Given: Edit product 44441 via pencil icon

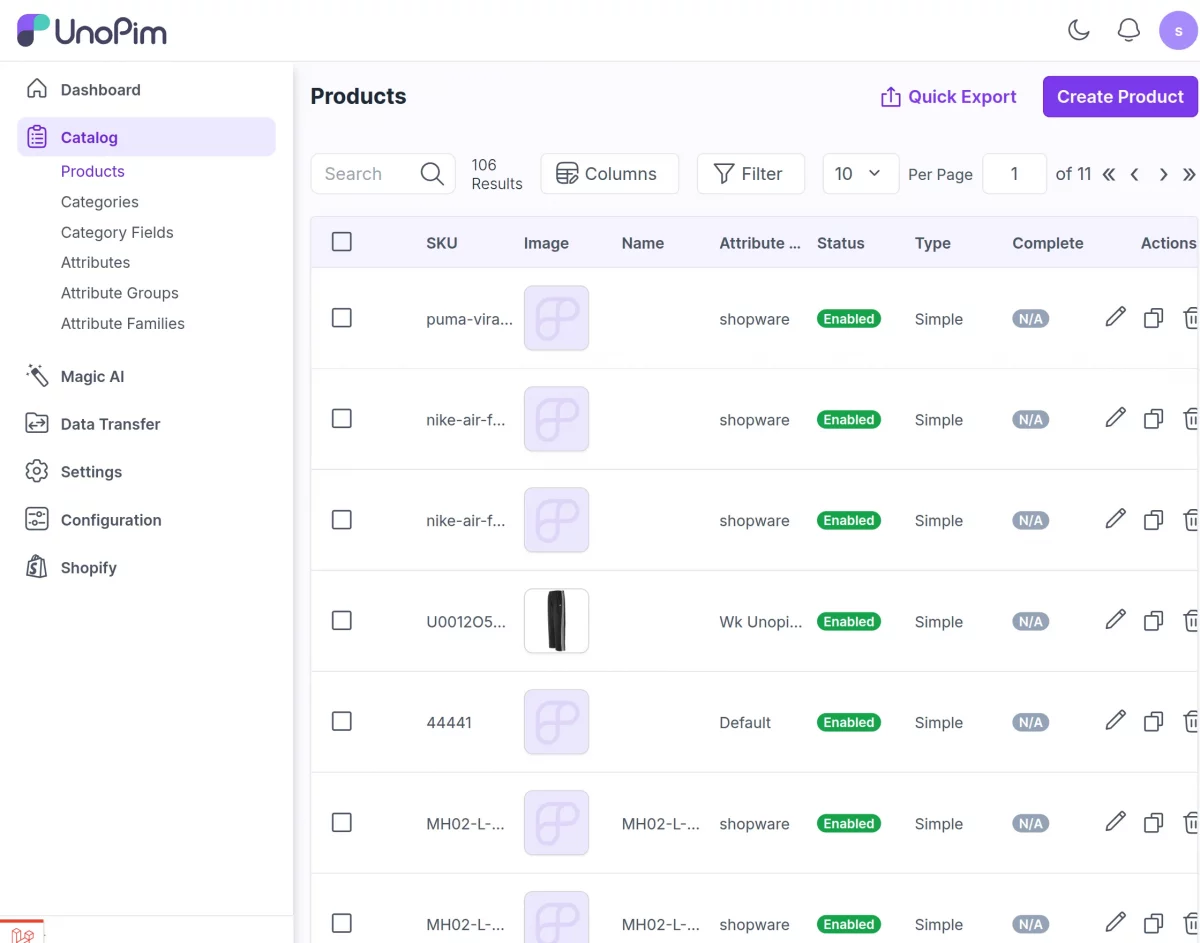Looking at the screenshot, I should [x=1116, y=721].
